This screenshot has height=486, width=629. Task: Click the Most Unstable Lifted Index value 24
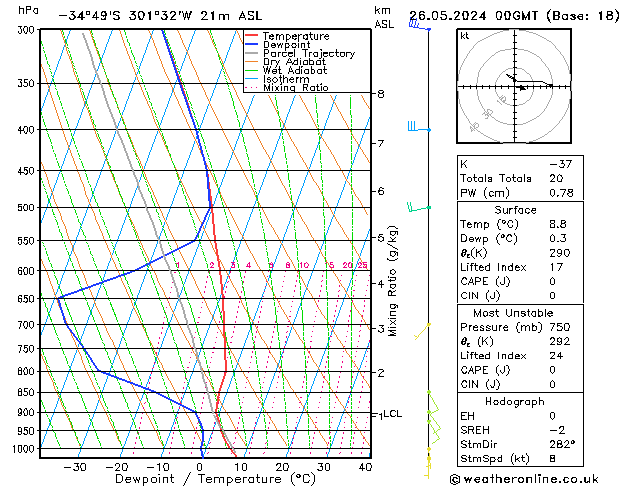point(556,356)
